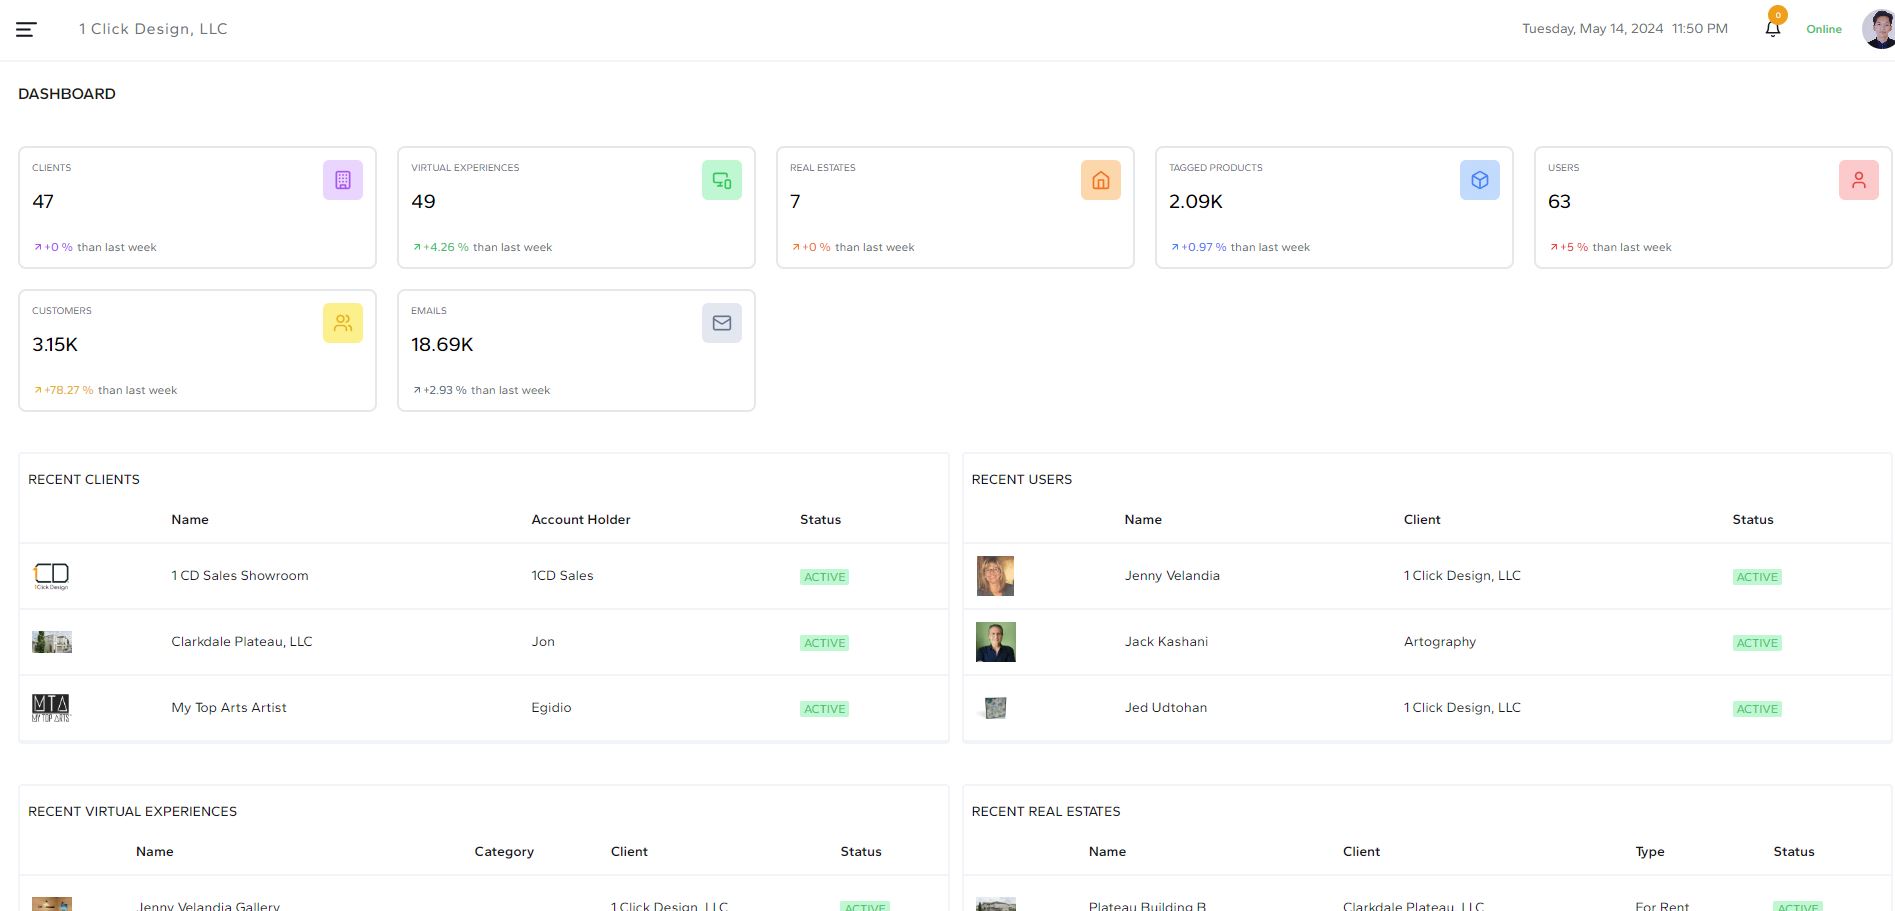Open Jed Udtohan user entry
The width and height of the screenshot is (1895, 911).
1165,708
